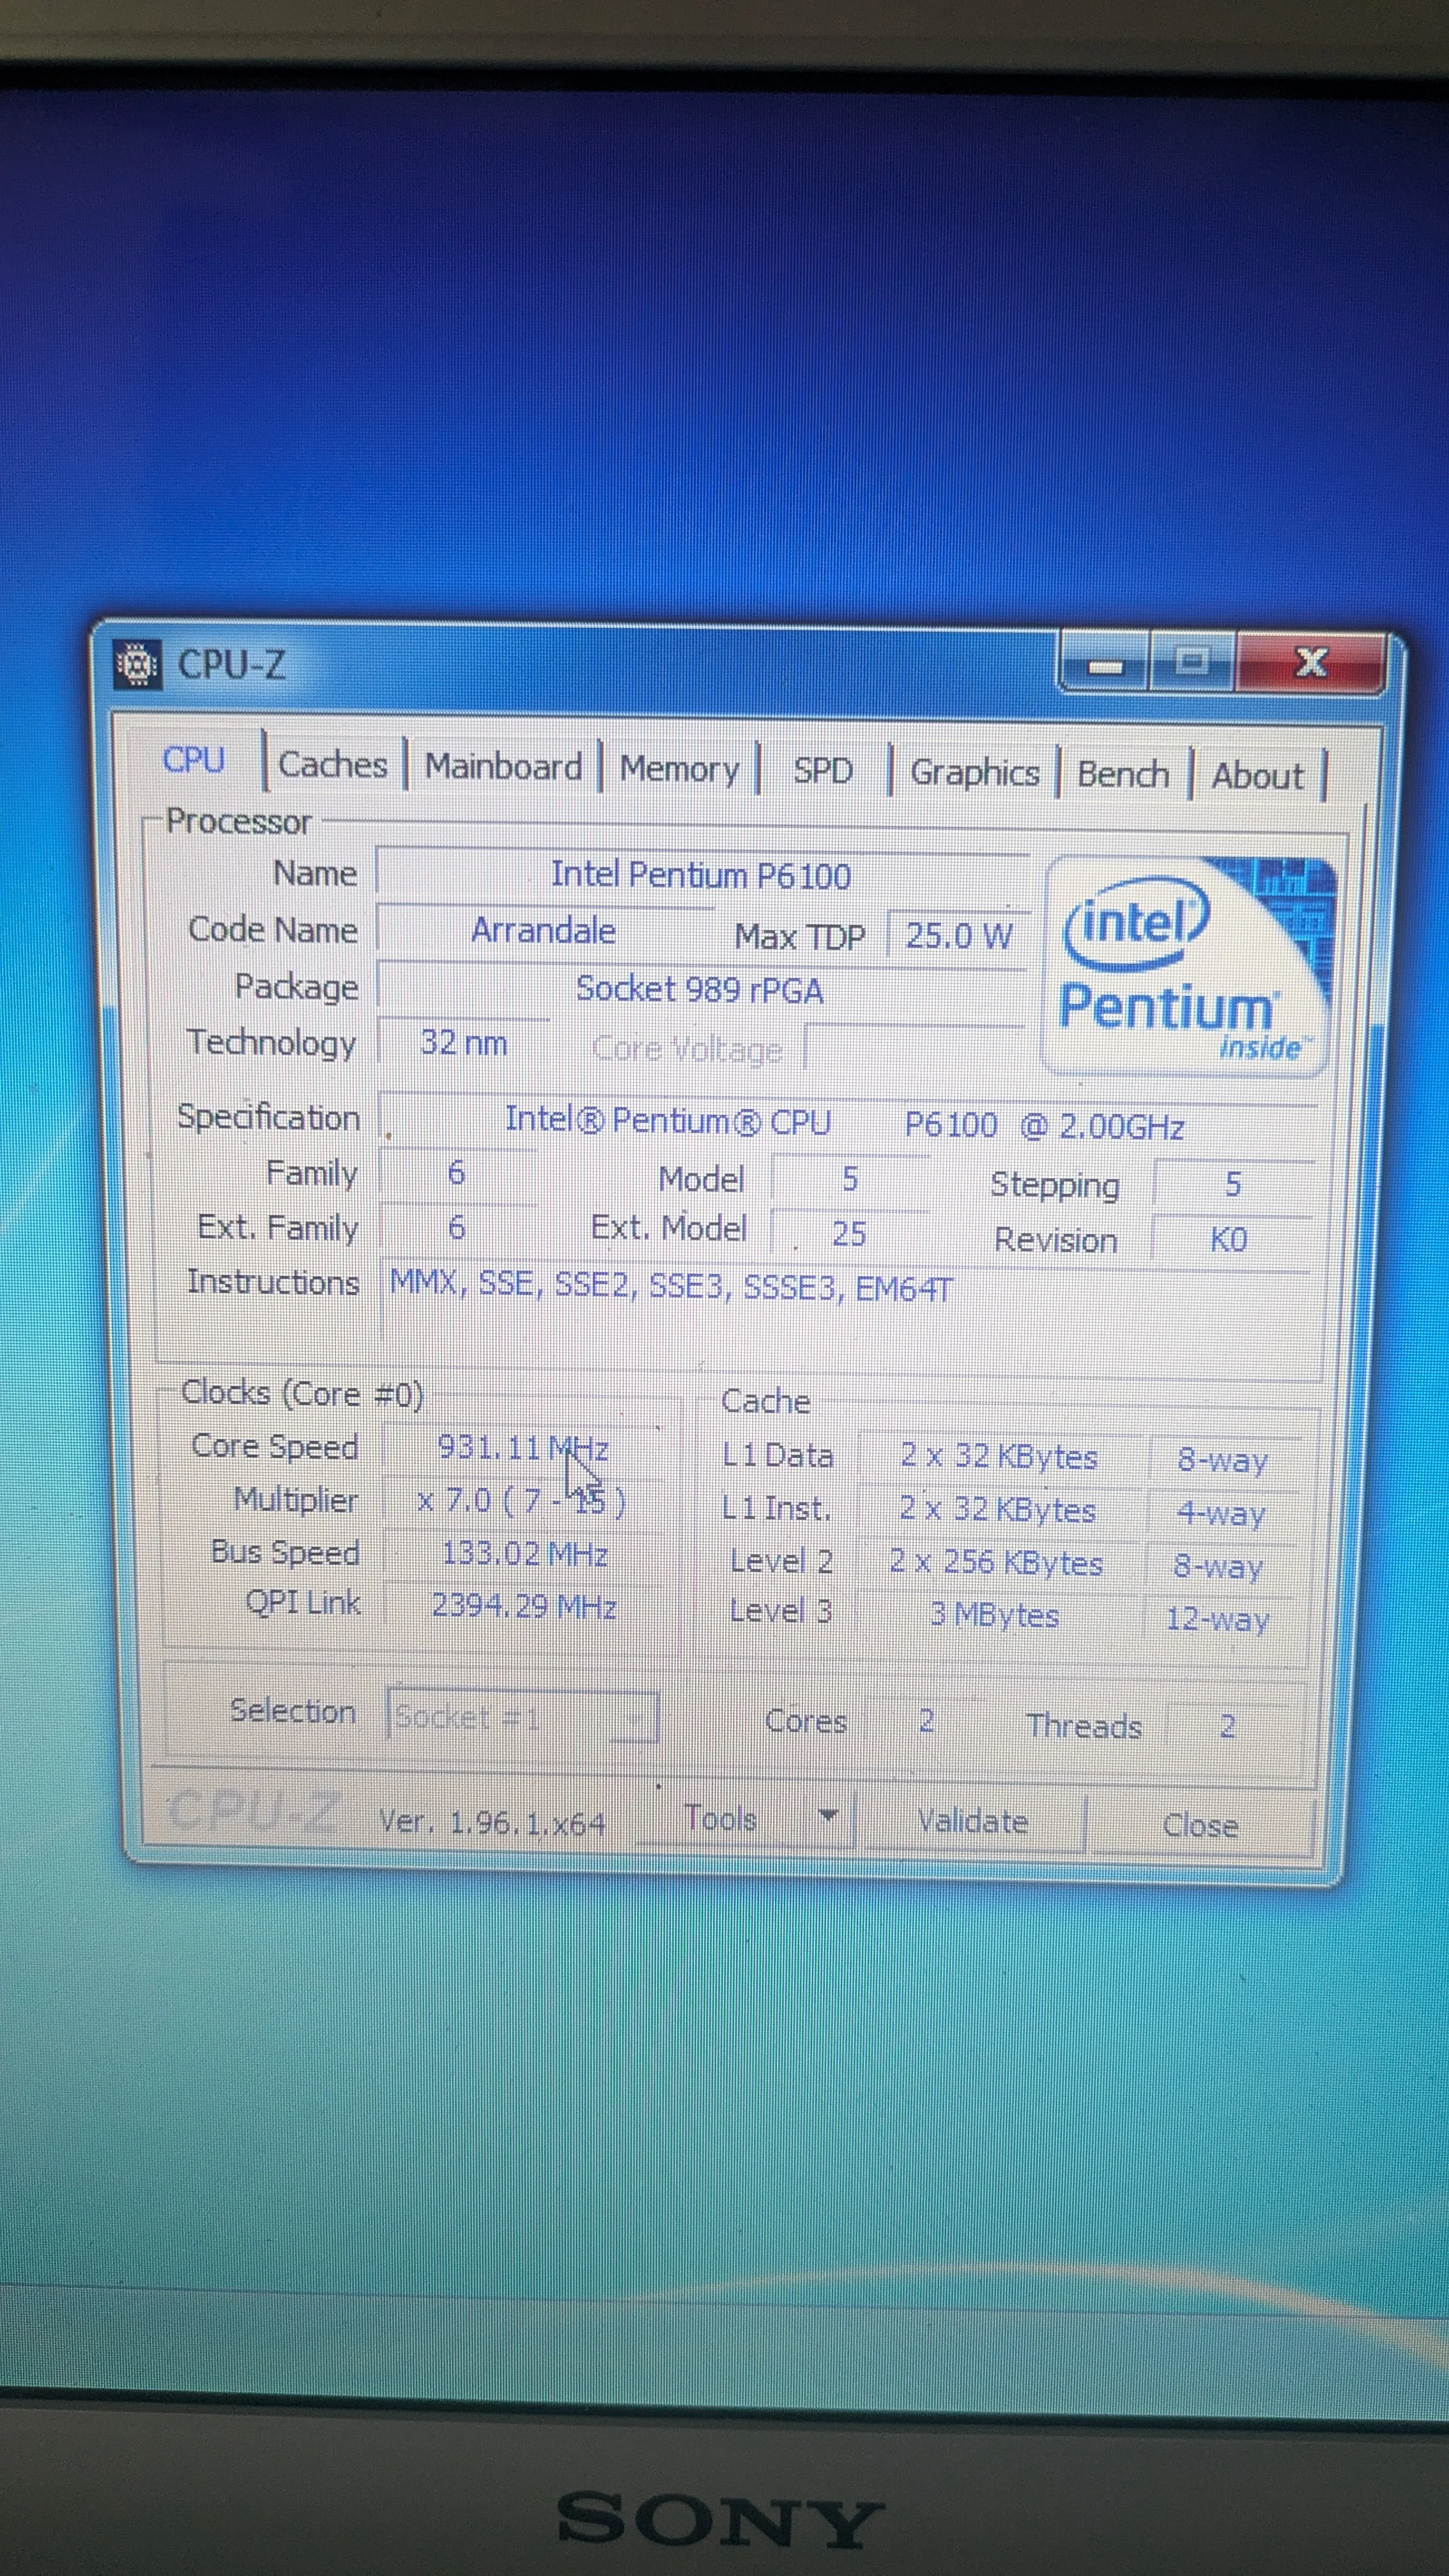Click the technology value 32 nm
Viewport: 1449px width, 2576px height.
[x=464, y=1043]
